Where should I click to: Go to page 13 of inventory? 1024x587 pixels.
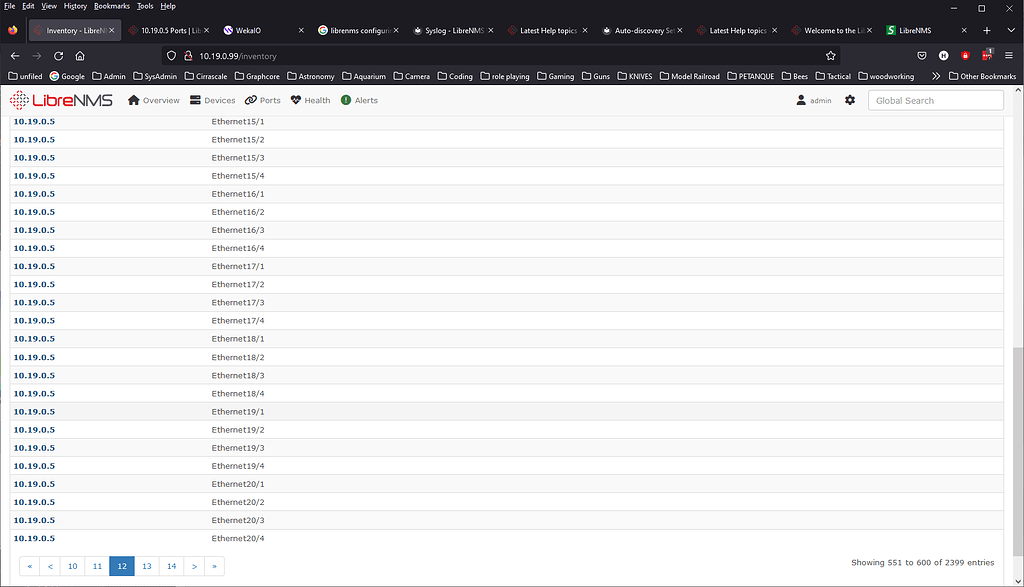(146, 566)
